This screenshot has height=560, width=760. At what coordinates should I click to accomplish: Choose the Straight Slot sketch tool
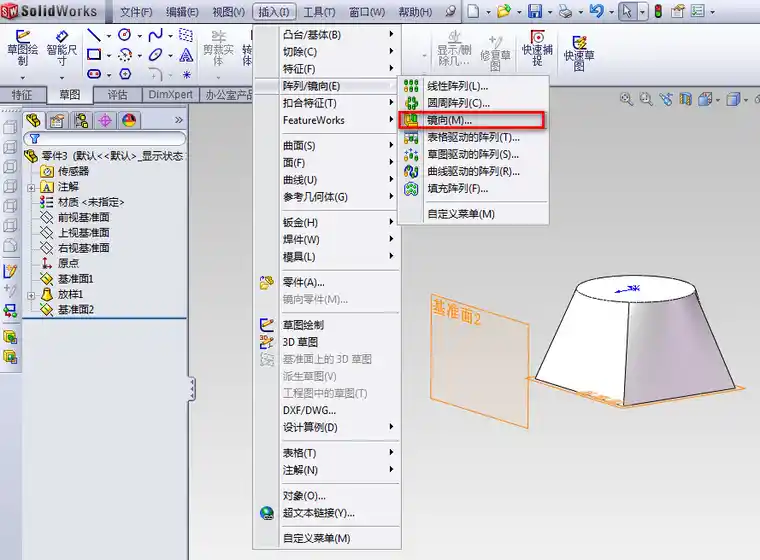[94, 74]
